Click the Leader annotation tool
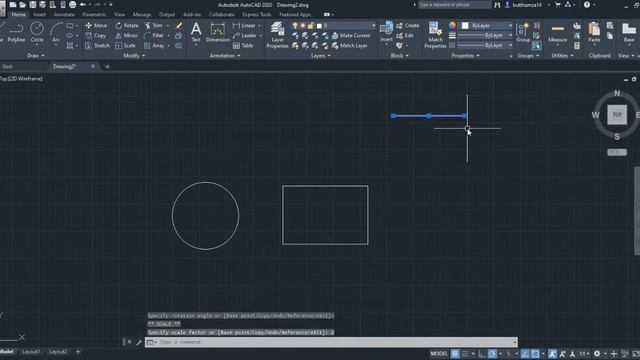Viewport: 640px width, 360px height. pyautogui.click(x=245, y=36)
